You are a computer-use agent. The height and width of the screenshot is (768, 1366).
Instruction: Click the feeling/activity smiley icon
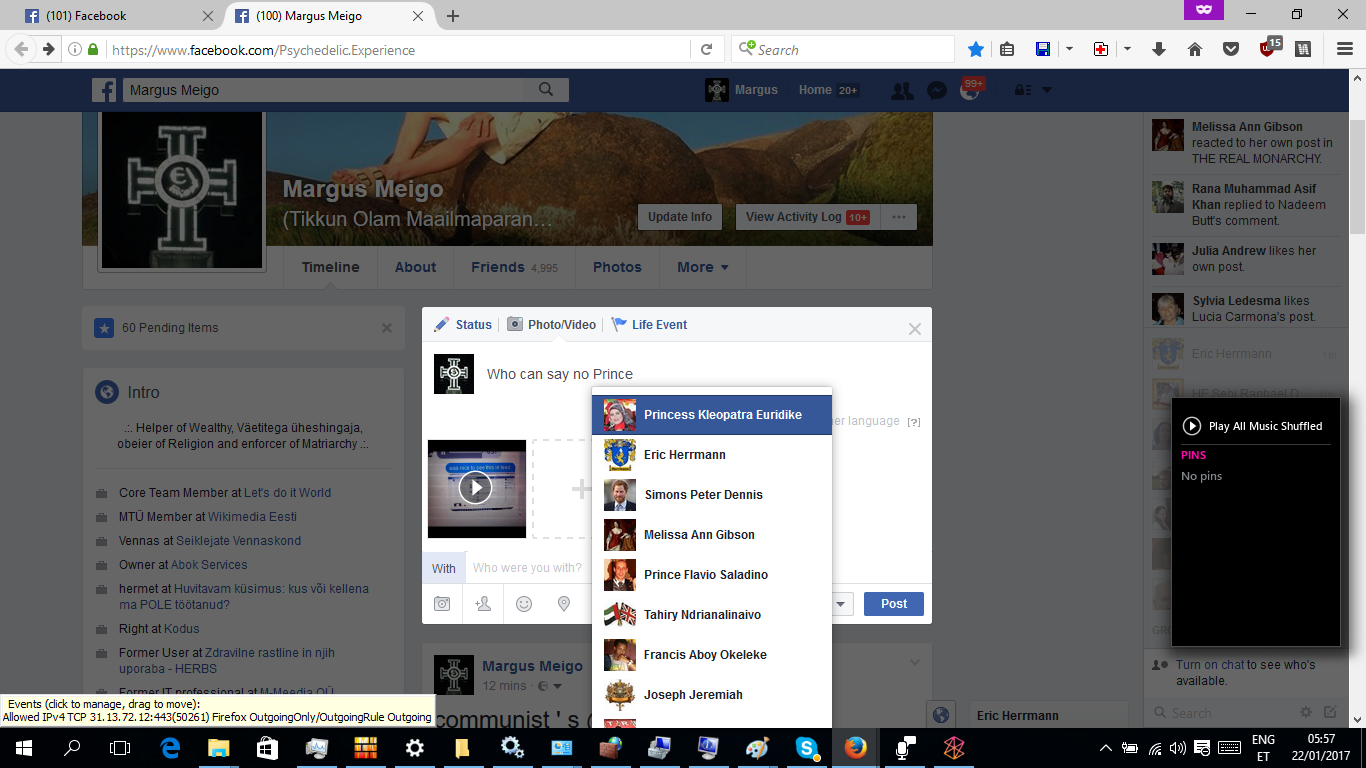[x=524, y=604]
